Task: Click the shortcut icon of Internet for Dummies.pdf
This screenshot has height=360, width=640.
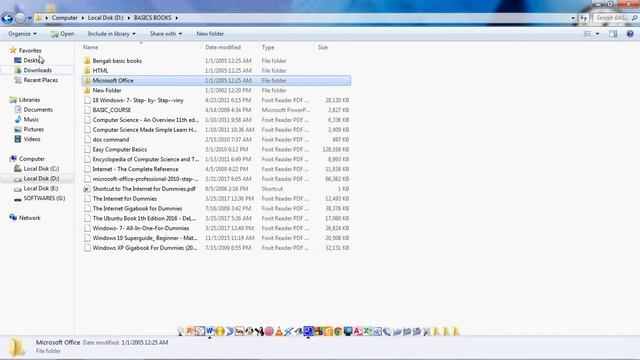Action: (x=87, y=189)
